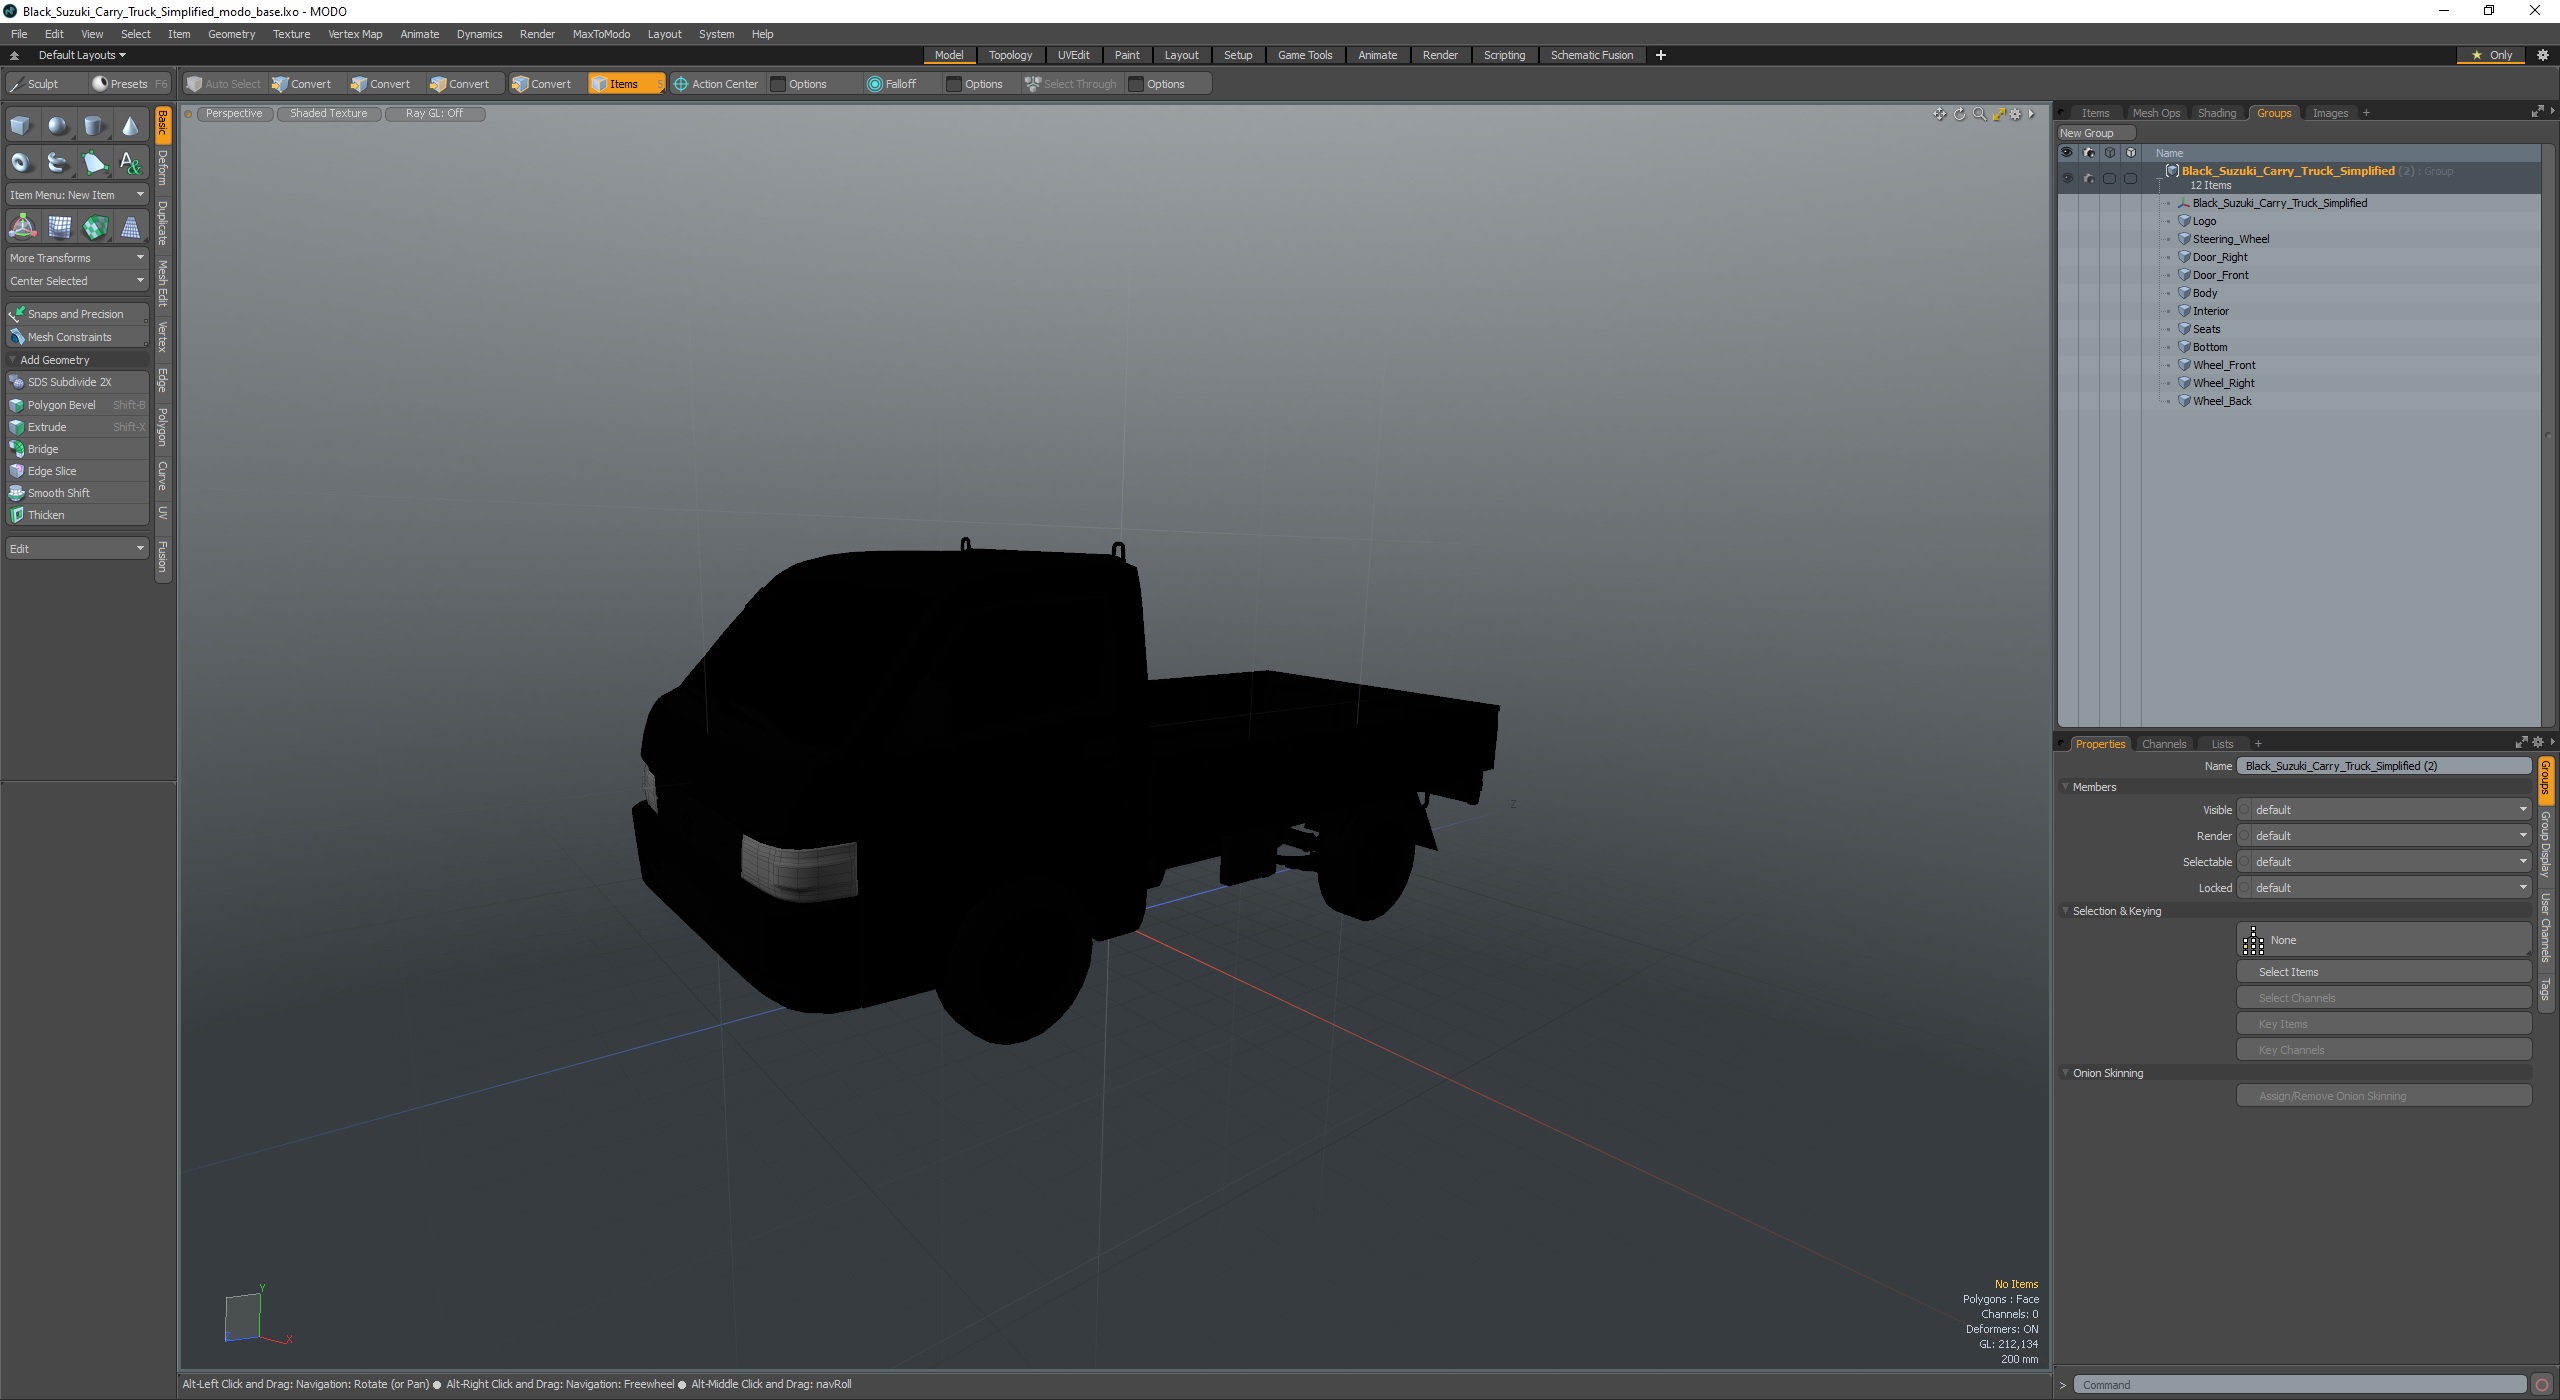Viewport: 2560px width, 1400px height.
Task: Select the Cube primitive tool
Action: tap(21, 126)
